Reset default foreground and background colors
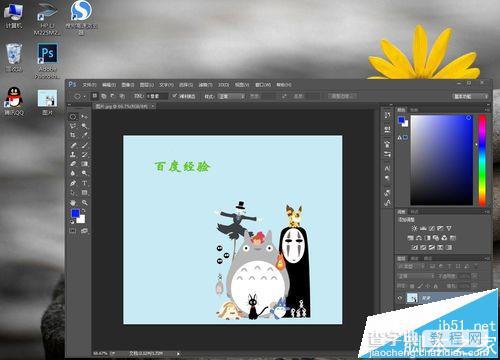This screenshot has height=360, width=500. tap(72, 221)
